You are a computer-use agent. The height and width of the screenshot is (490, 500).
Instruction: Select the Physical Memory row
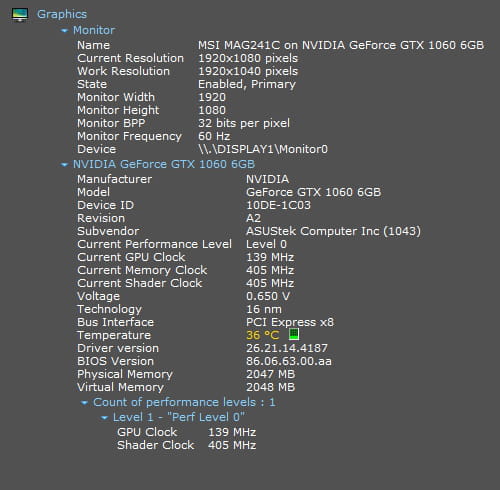[186, 374]
